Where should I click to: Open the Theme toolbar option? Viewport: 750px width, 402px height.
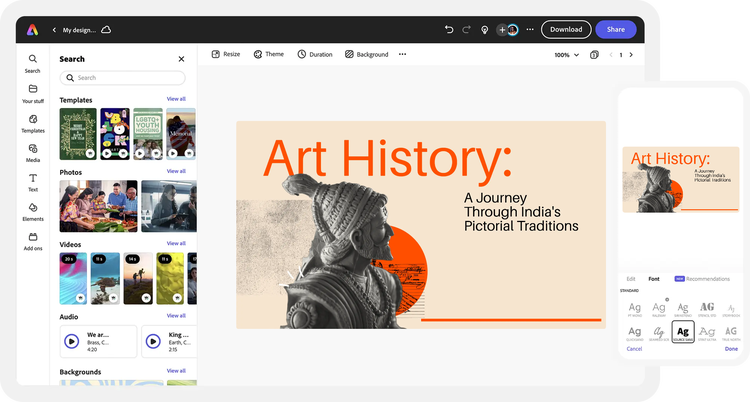269,54
